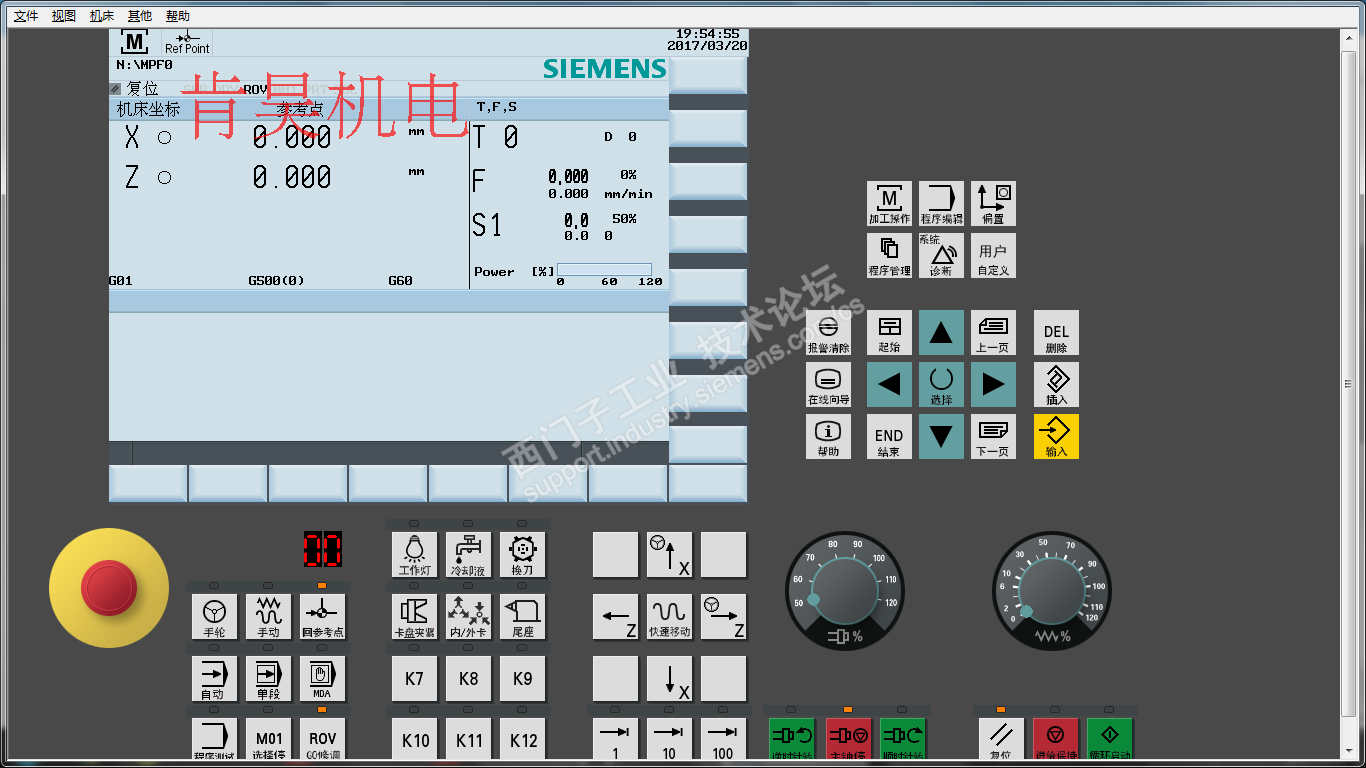
Task: Open the 机床 menu
Action: [x=102, y=16]
